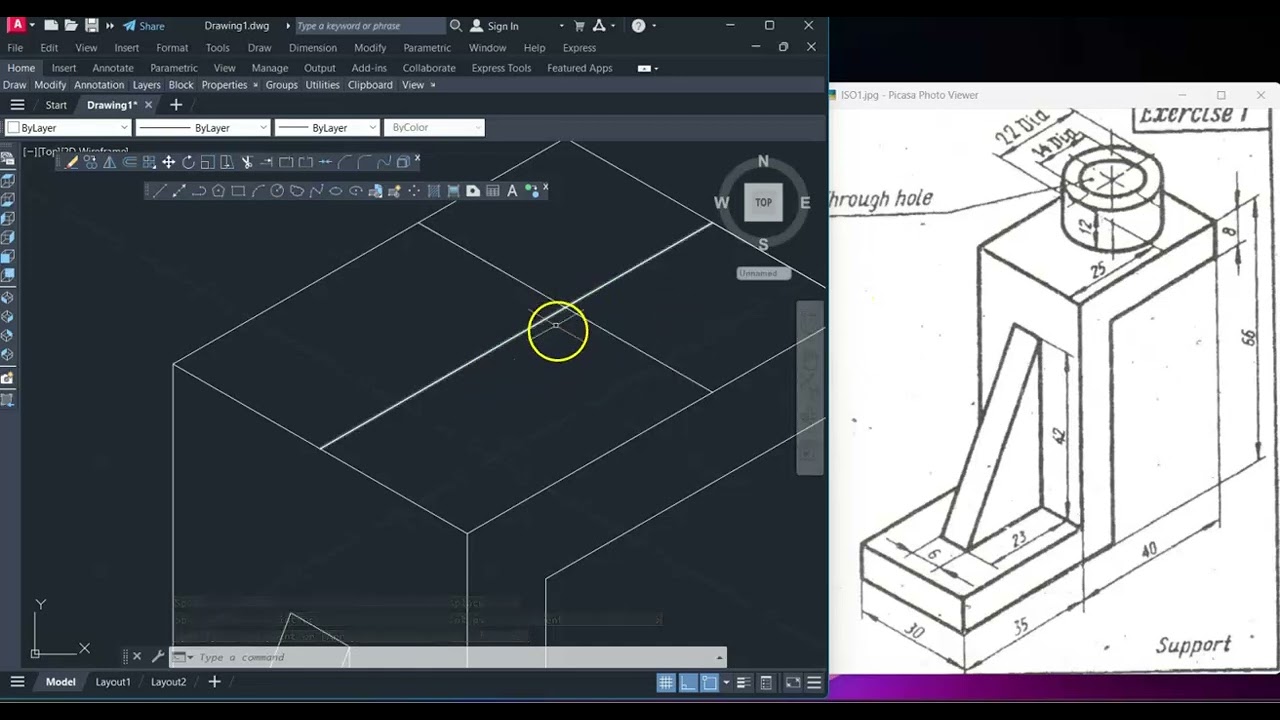The image size is (1280, 720).
Task: Add a new drawing tab
Action: [176, 105]
